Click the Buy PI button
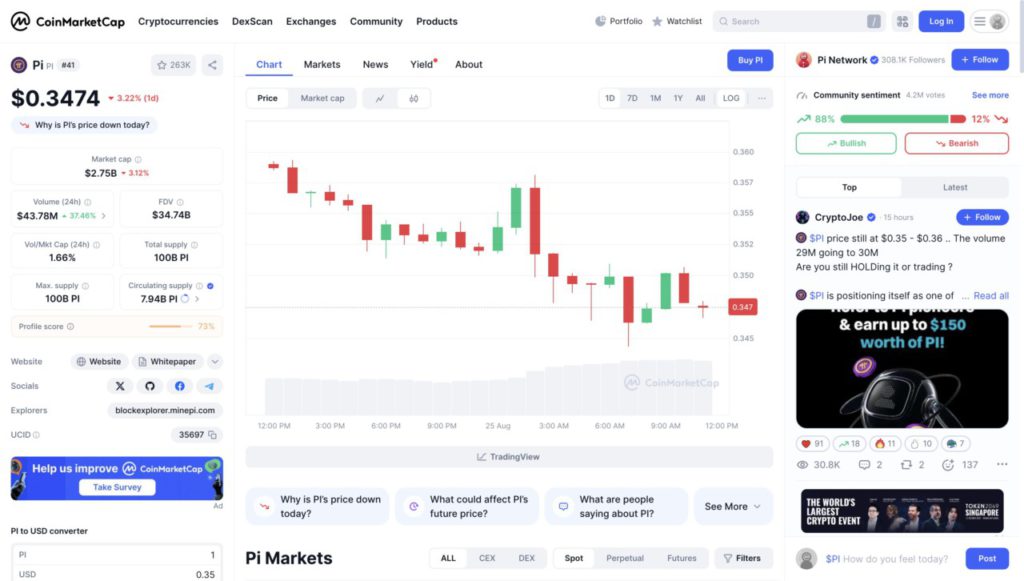 pos(749,60)
